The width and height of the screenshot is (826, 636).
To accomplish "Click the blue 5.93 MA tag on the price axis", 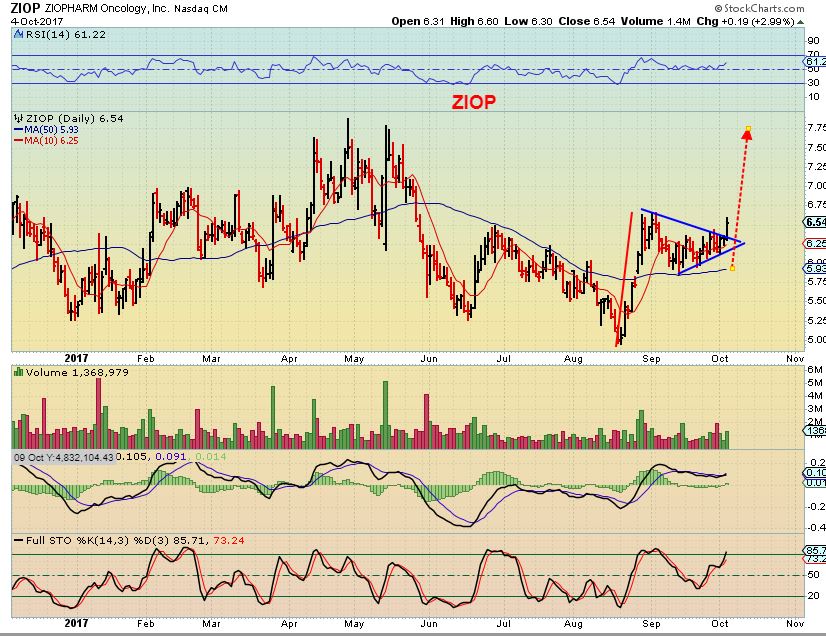I will coord(815,269).
